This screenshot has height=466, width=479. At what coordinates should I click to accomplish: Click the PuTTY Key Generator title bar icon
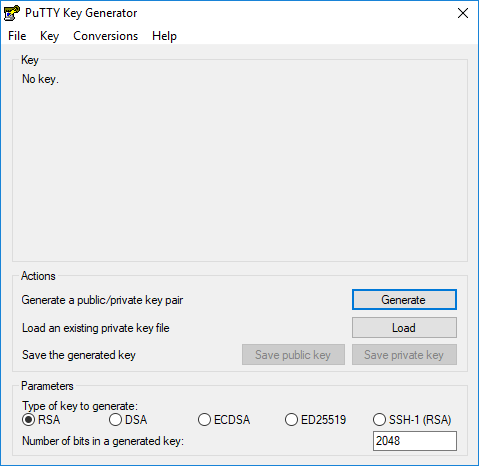pos(12,13)
